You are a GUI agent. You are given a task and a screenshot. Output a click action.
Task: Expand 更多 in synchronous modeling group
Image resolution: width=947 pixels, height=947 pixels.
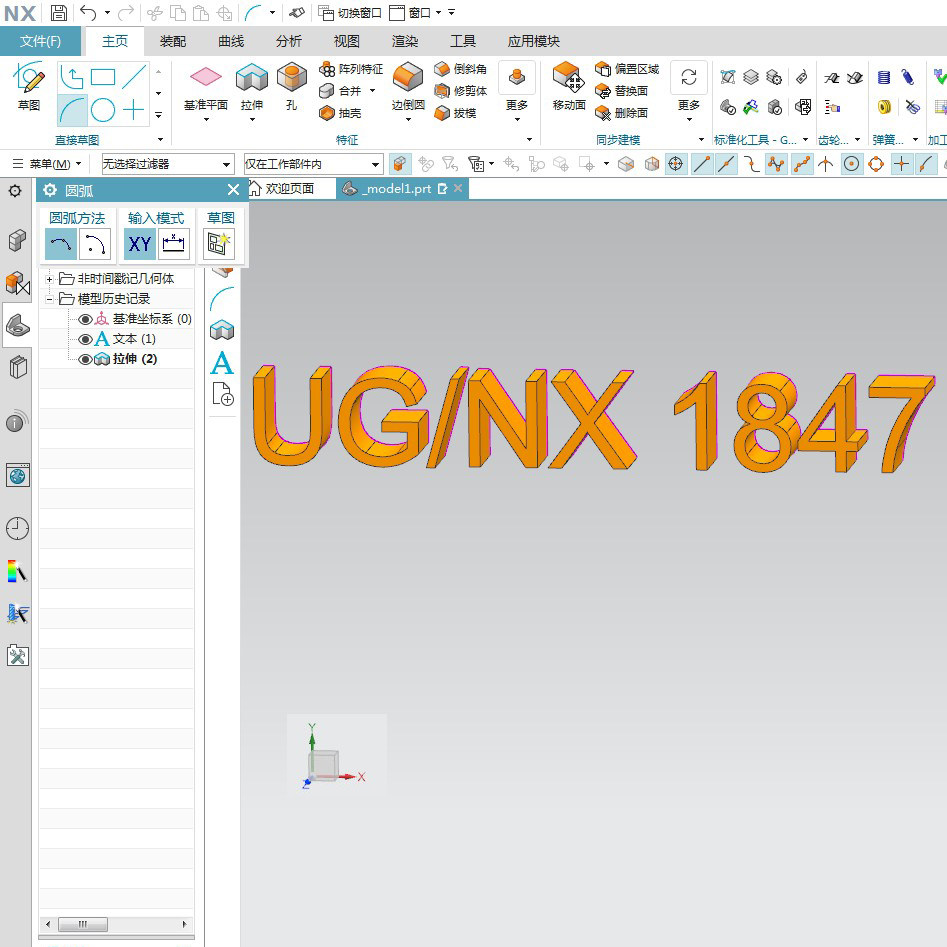point(689,92)
